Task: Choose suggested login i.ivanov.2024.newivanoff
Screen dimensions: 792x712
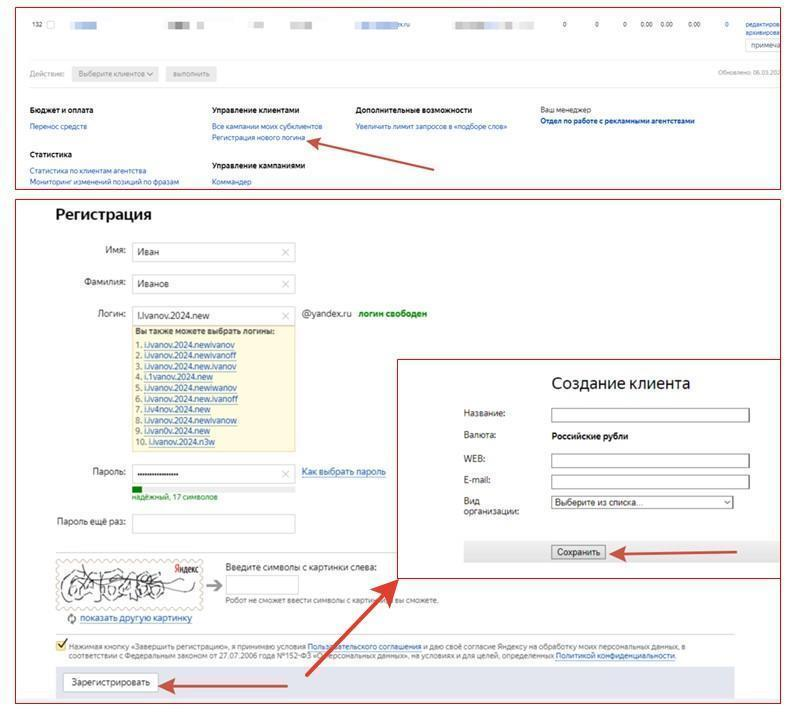Action: click(x=190, y=355)
